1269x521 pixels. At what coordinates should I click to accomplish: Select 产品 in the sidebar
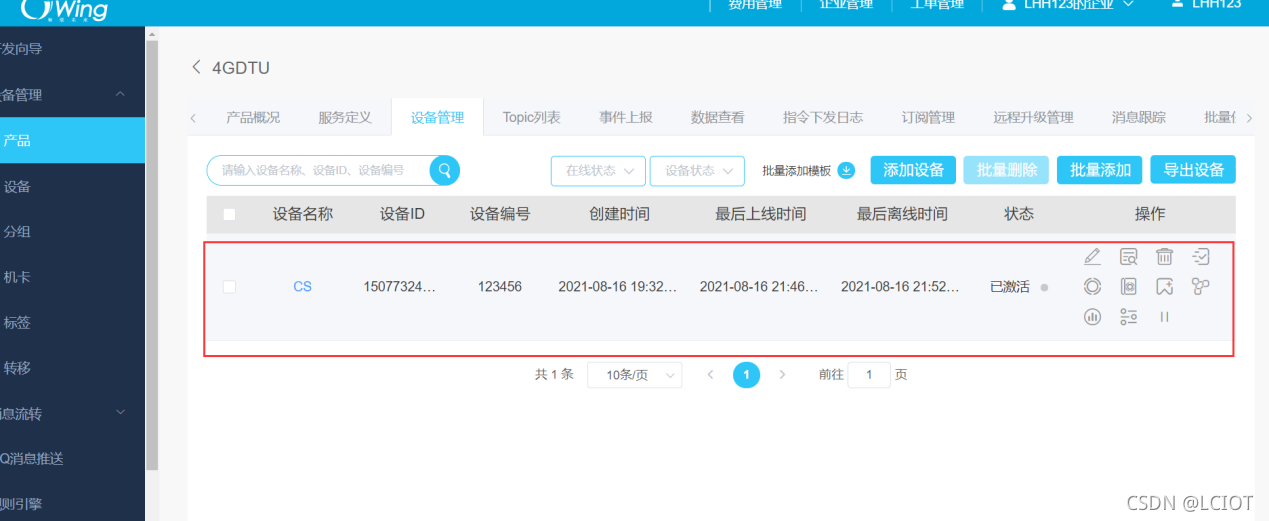pyautogui.click(x=72, y=141)
